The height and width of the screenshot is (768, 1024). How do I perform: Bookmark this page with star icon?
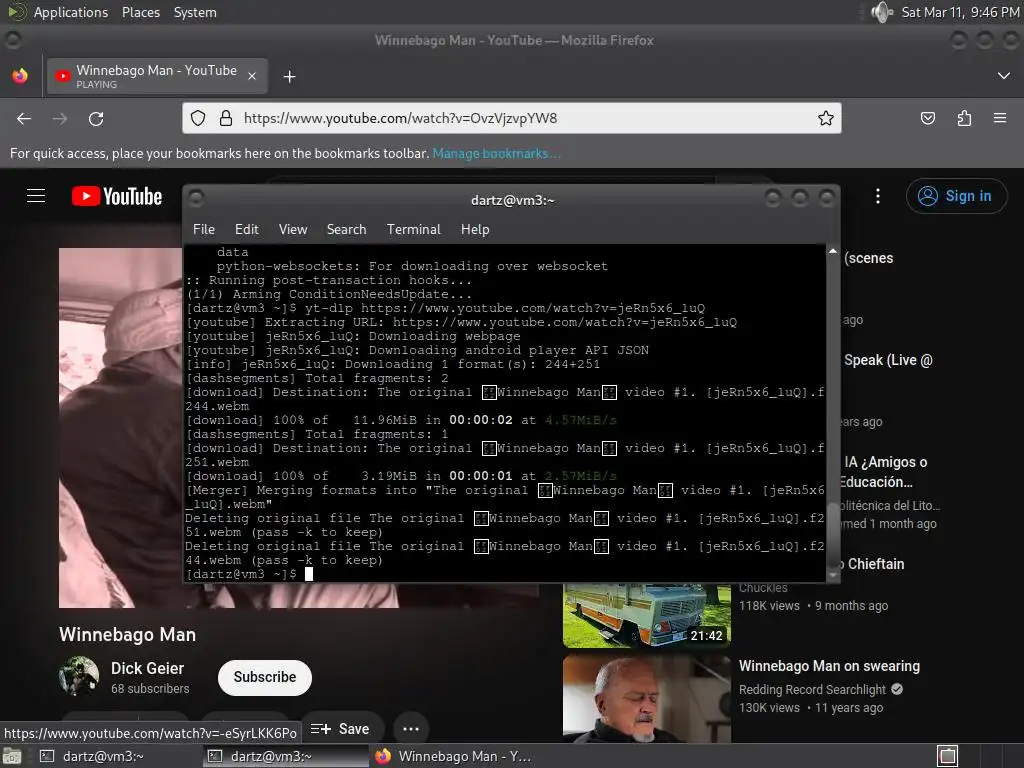(825, 118)
